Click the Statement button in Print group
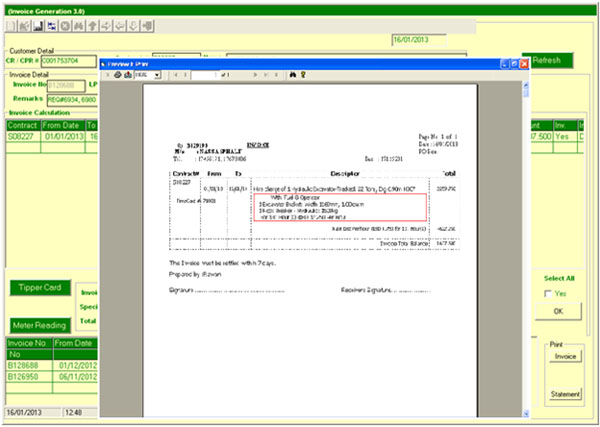Image resolution: width=600 pixels, height=427 pixels. pyautogui.click(x=566, y=394)
